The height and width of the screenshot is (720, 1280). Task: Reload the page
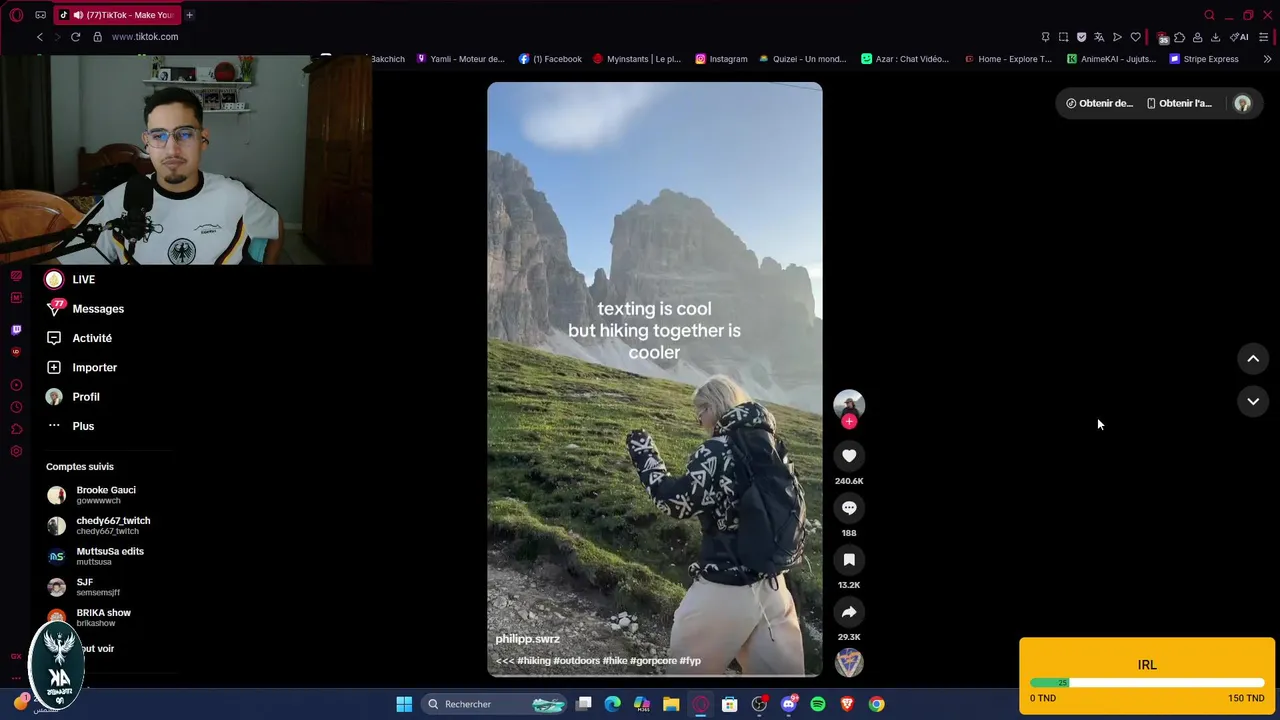pos(75,37)
